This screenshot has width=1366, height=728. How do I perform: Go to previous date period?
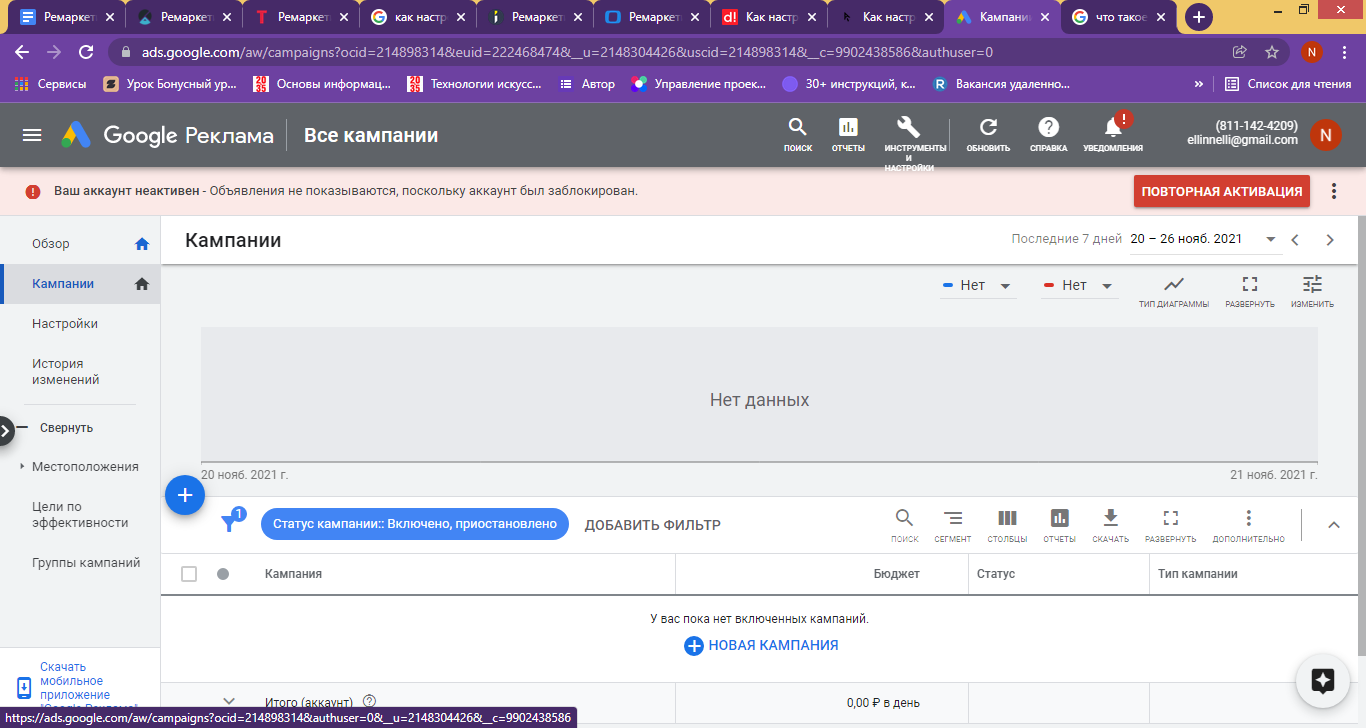(1295, 240)
